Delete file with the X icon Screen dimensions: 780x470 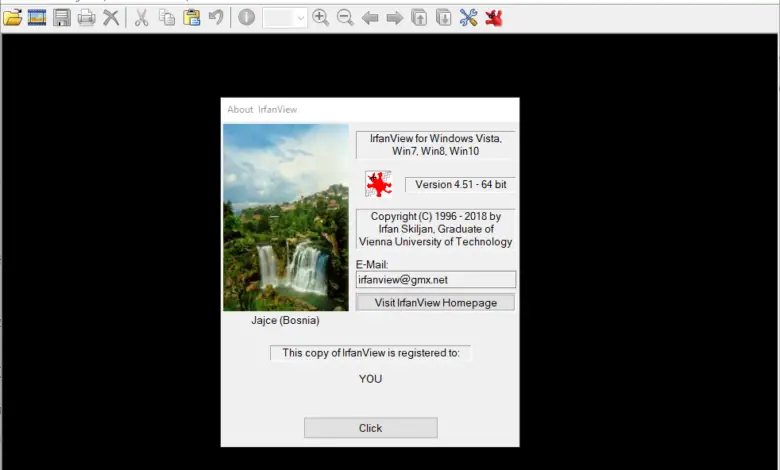(x=111, y=18)
